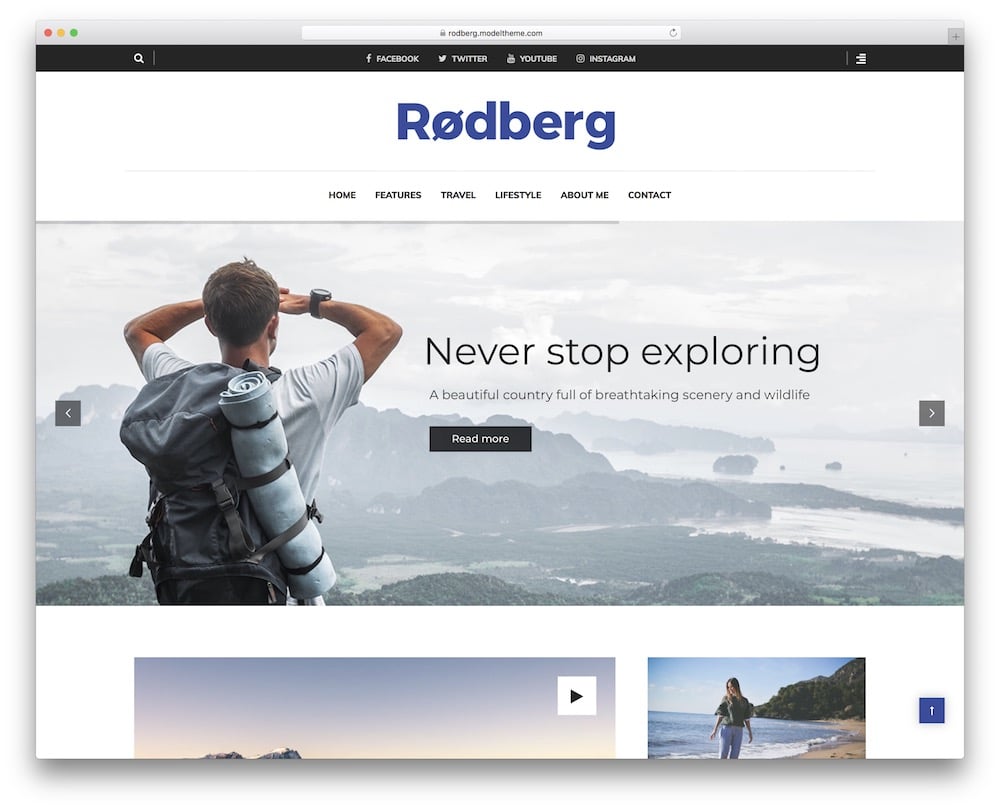Go to previous slide arrow
This screenshot has width=1000, height=810.
[68, 413]
